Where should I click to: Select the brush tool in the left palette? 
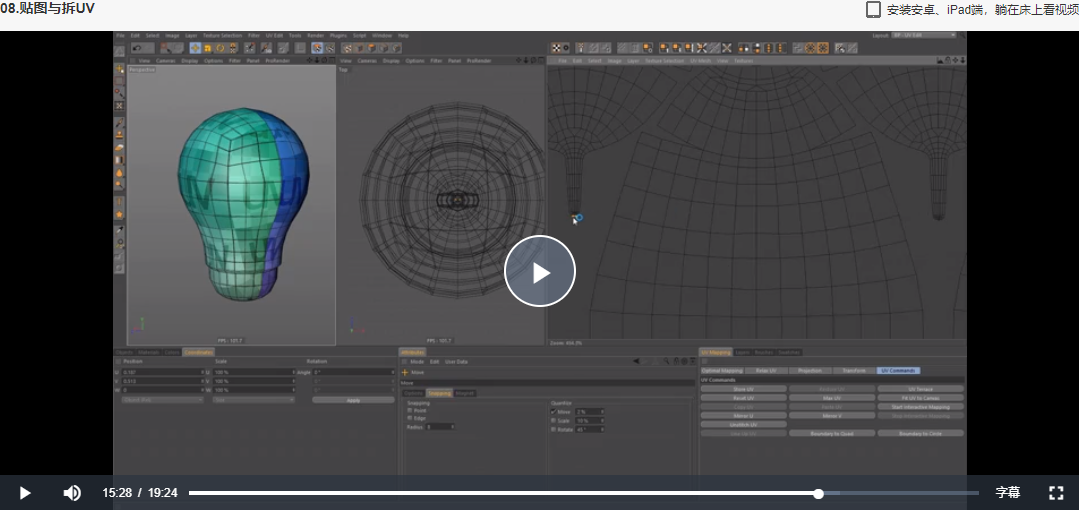point(119,123)
